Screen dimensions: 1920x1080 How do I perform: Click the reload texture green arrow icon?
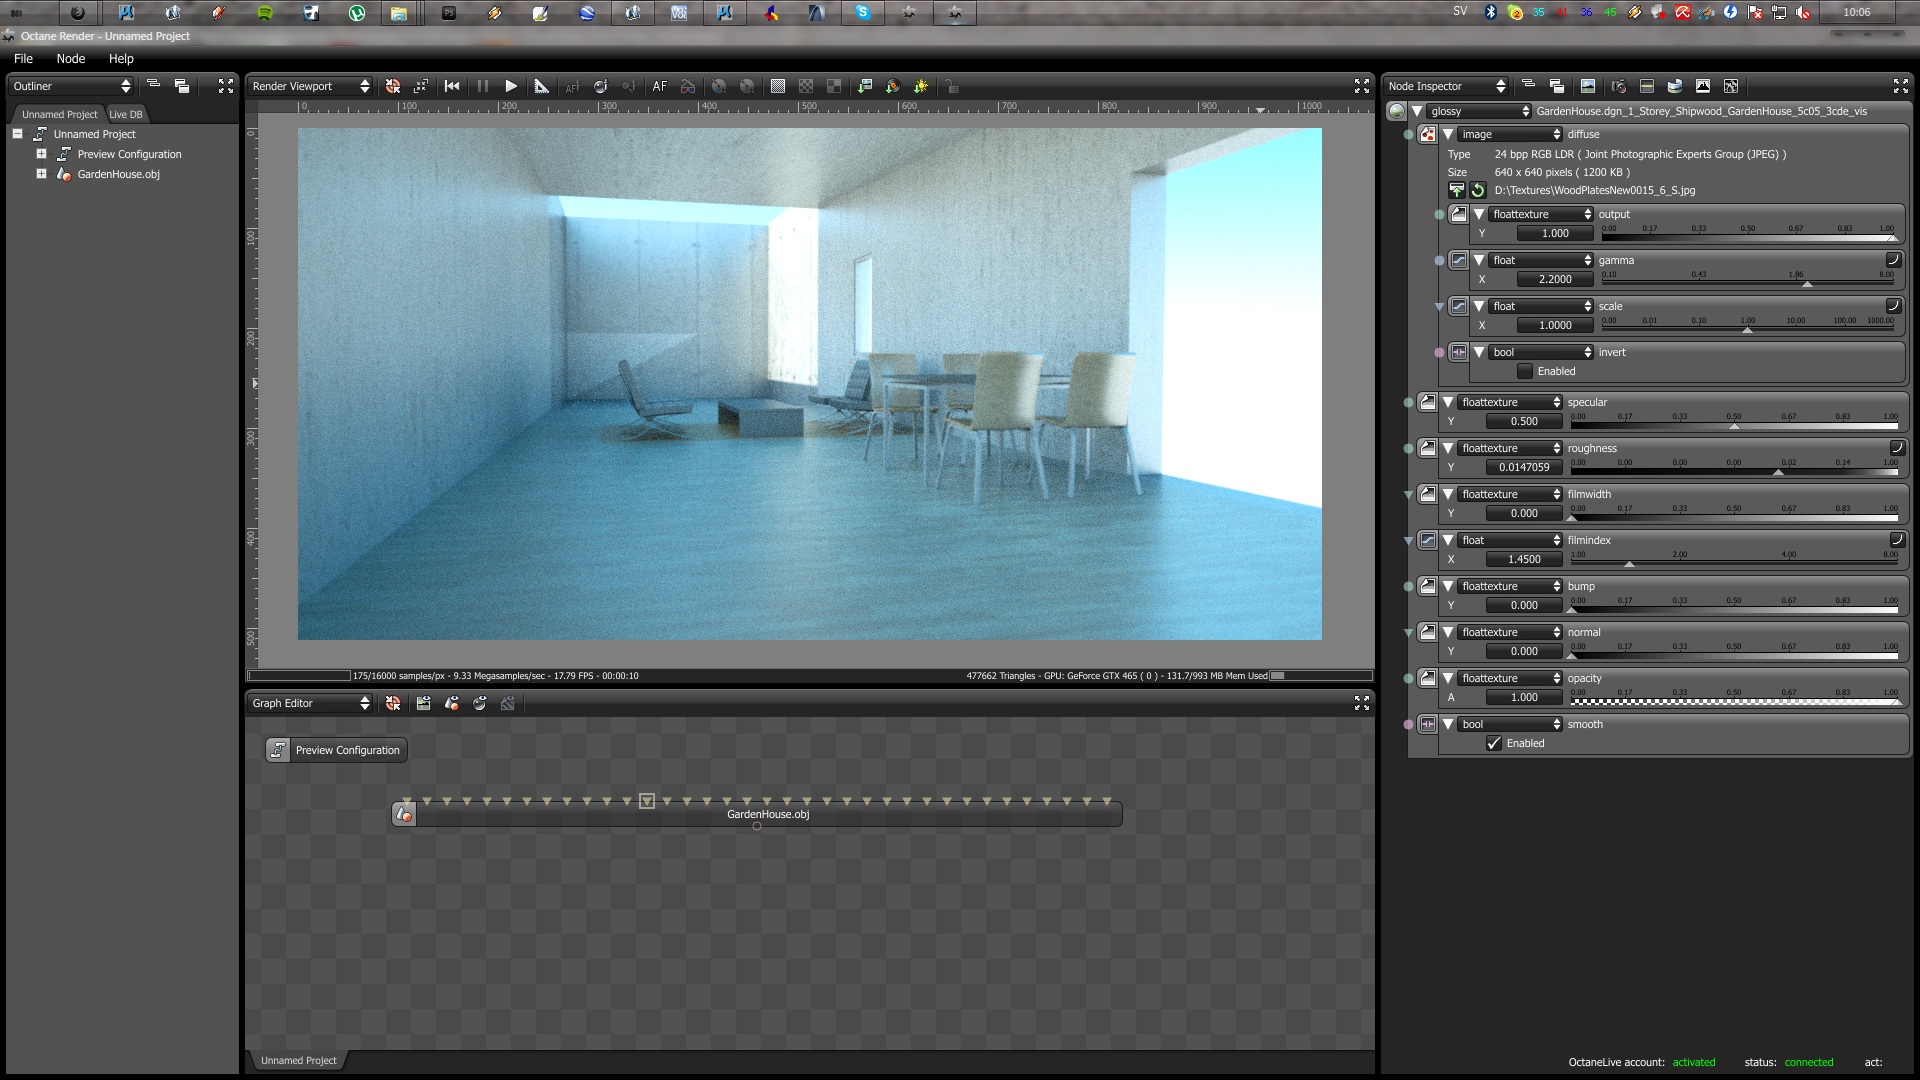pyautogui.click(x=1478, y=190)
